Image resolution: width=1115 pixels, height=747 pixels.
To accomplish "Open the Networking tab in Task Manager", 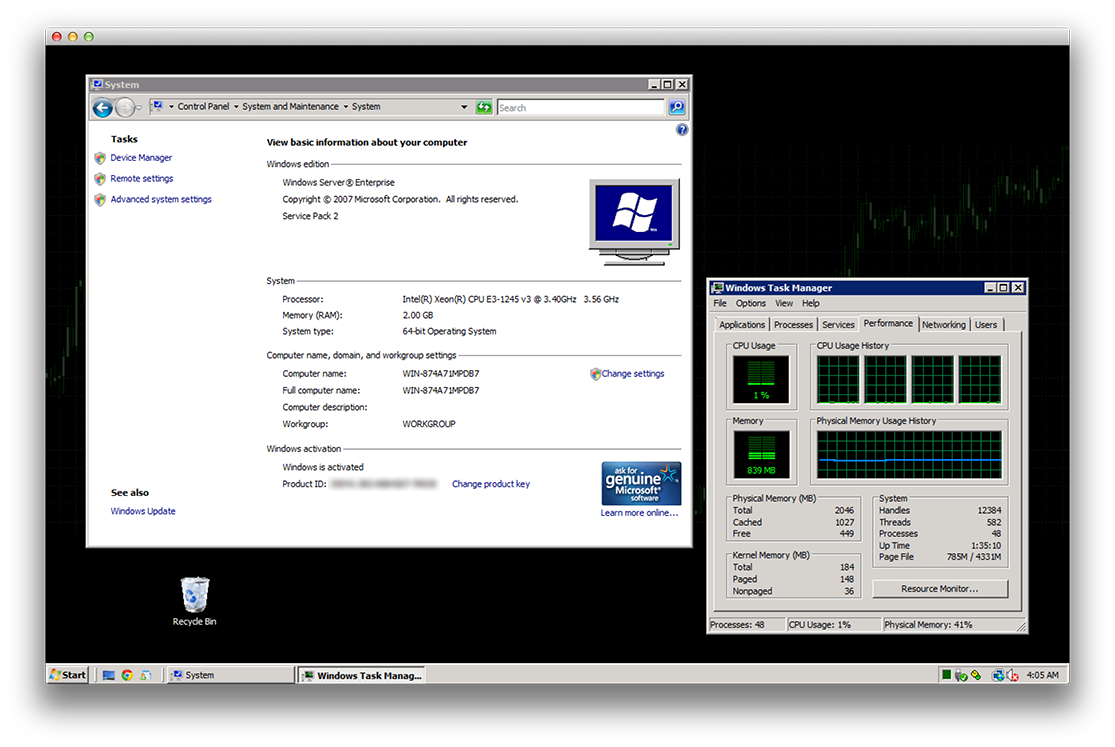I will (943, 325).
